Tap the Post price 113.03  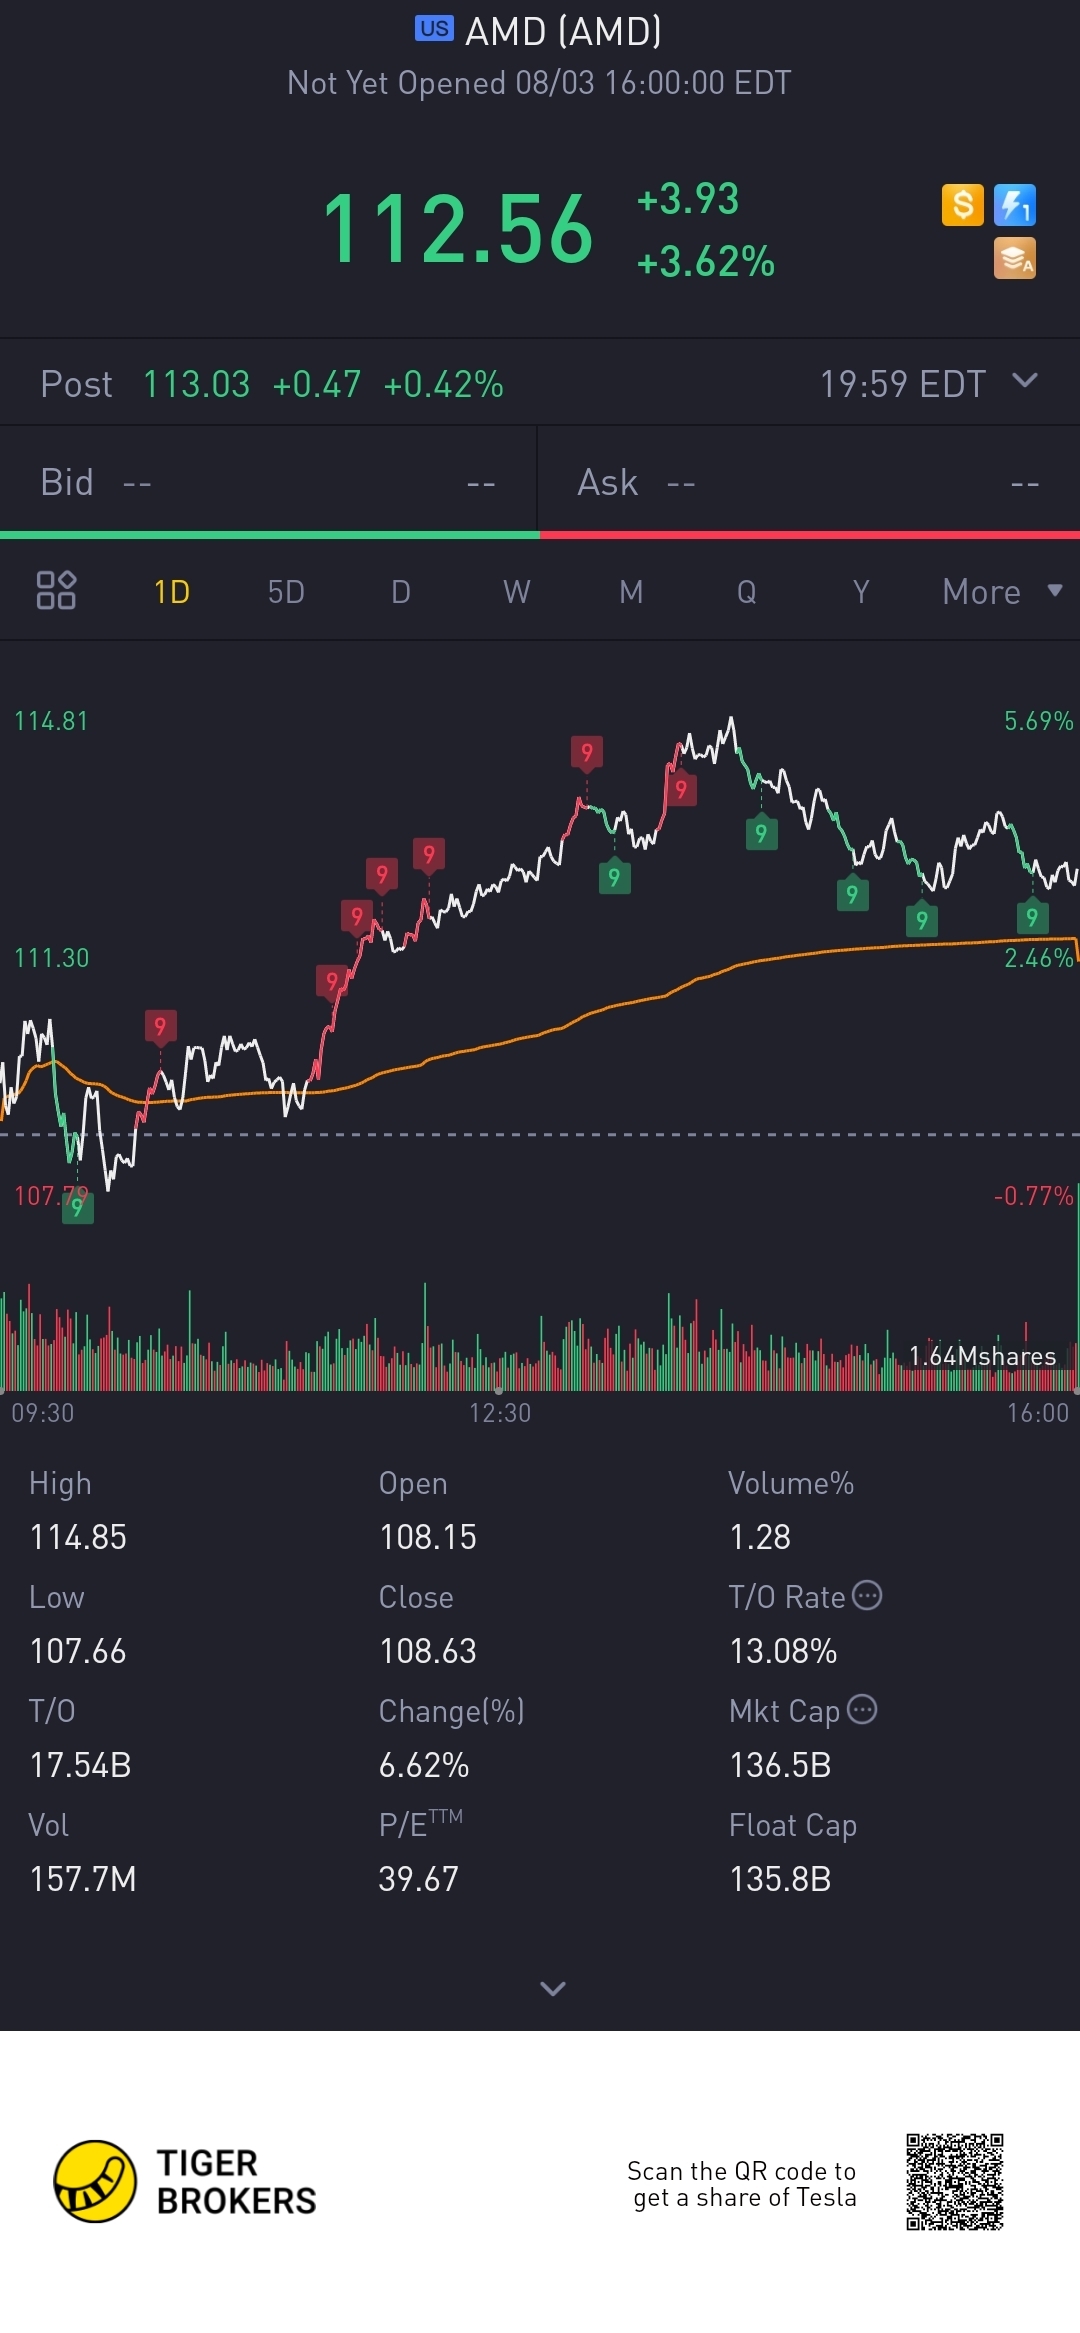pyautogui.click(x=196, y=384)
